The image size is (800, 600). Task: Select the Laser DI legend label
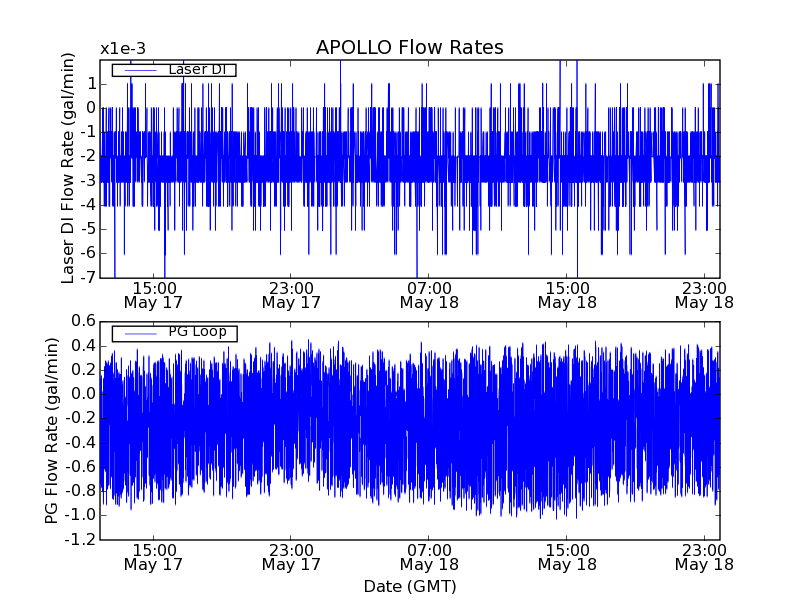coord(196,69)
